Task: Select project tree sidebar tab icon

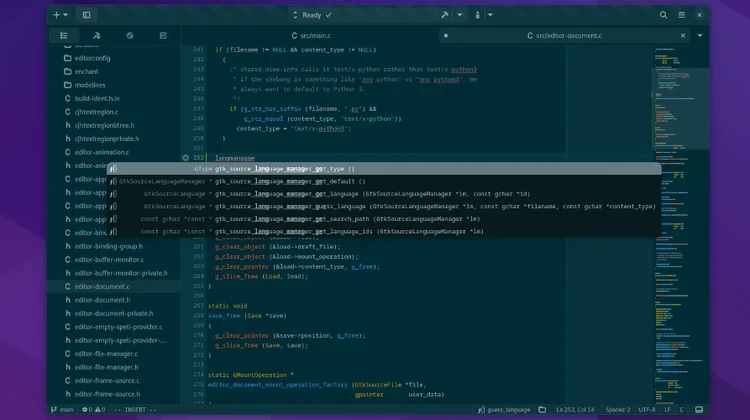Action: tap(64, 35)
